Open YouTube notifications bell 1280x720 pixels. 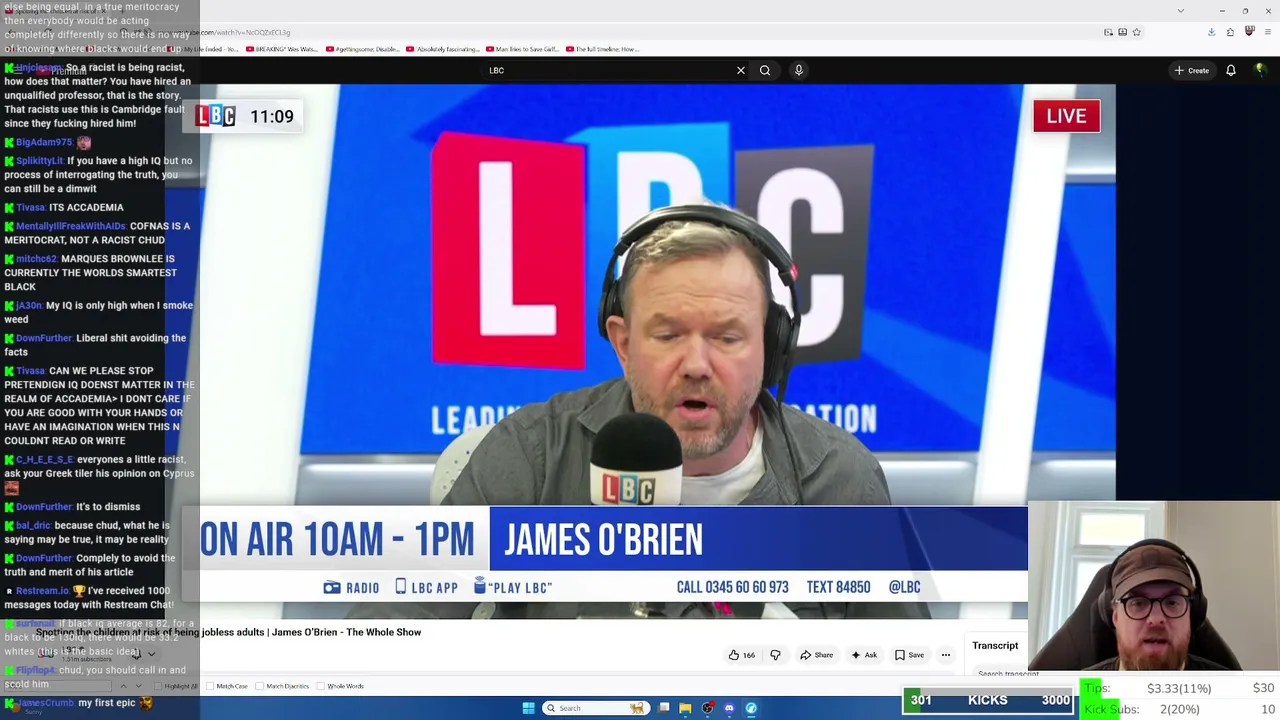(x=1231, y=70)
